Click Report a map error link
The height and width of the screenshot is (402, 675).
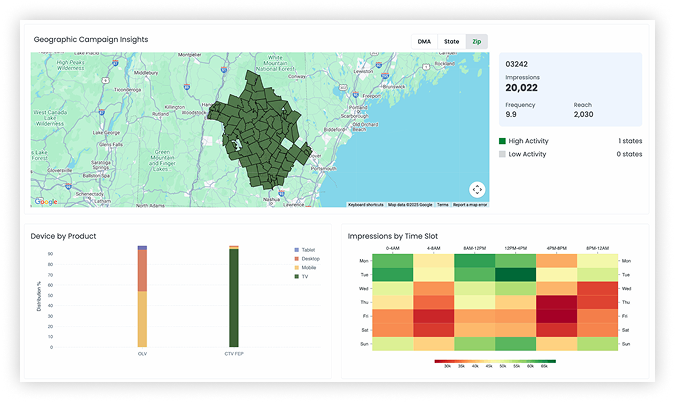coord(470,205)
